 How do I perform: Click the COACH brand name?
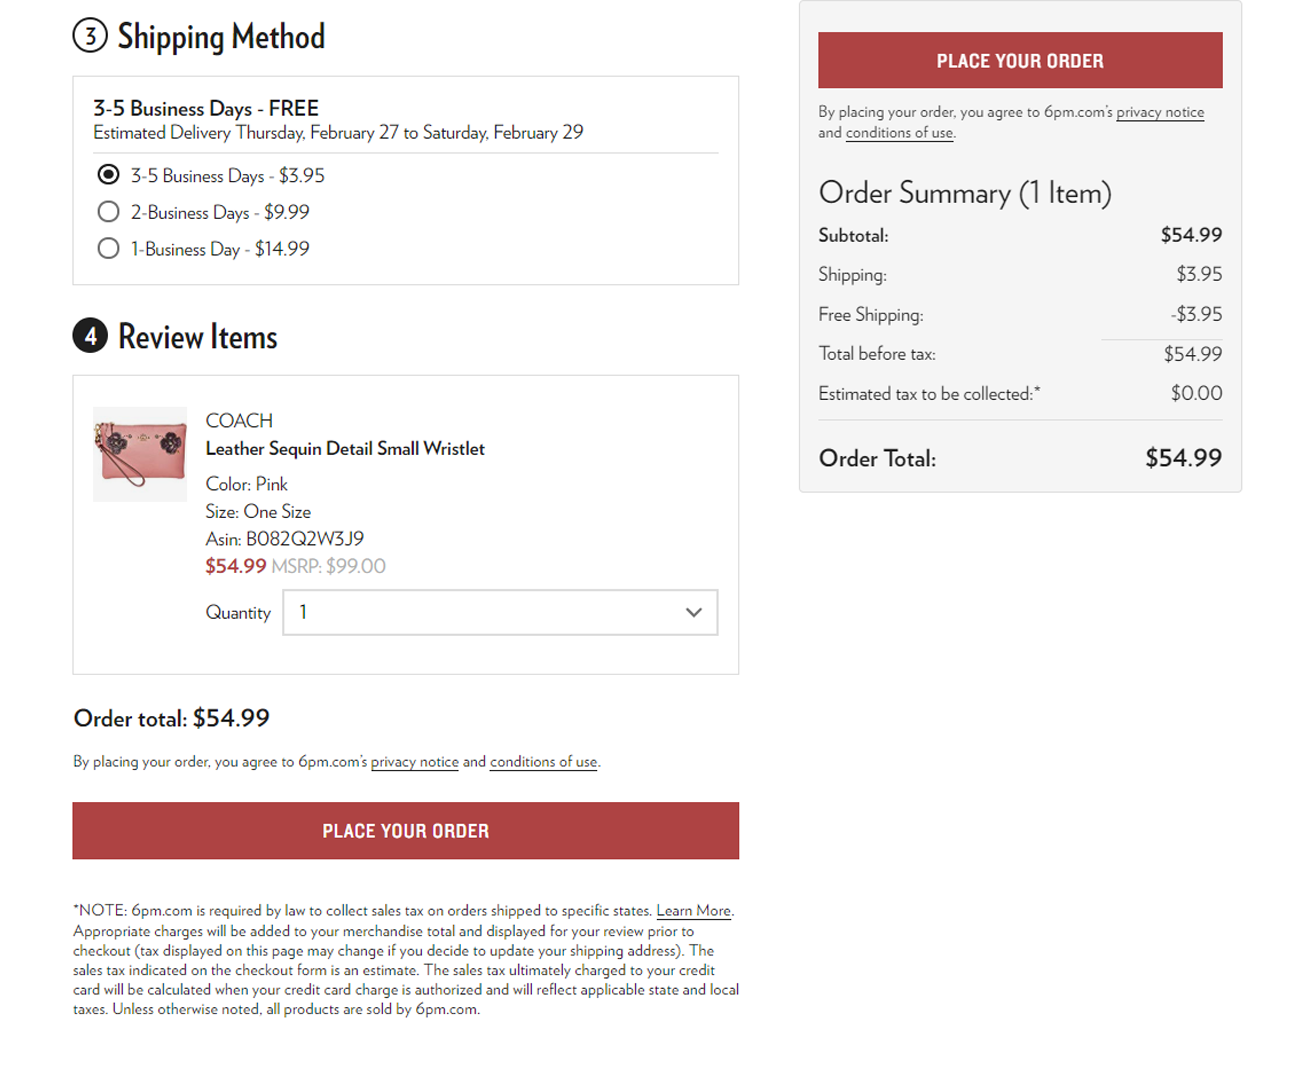click(239, 421)
